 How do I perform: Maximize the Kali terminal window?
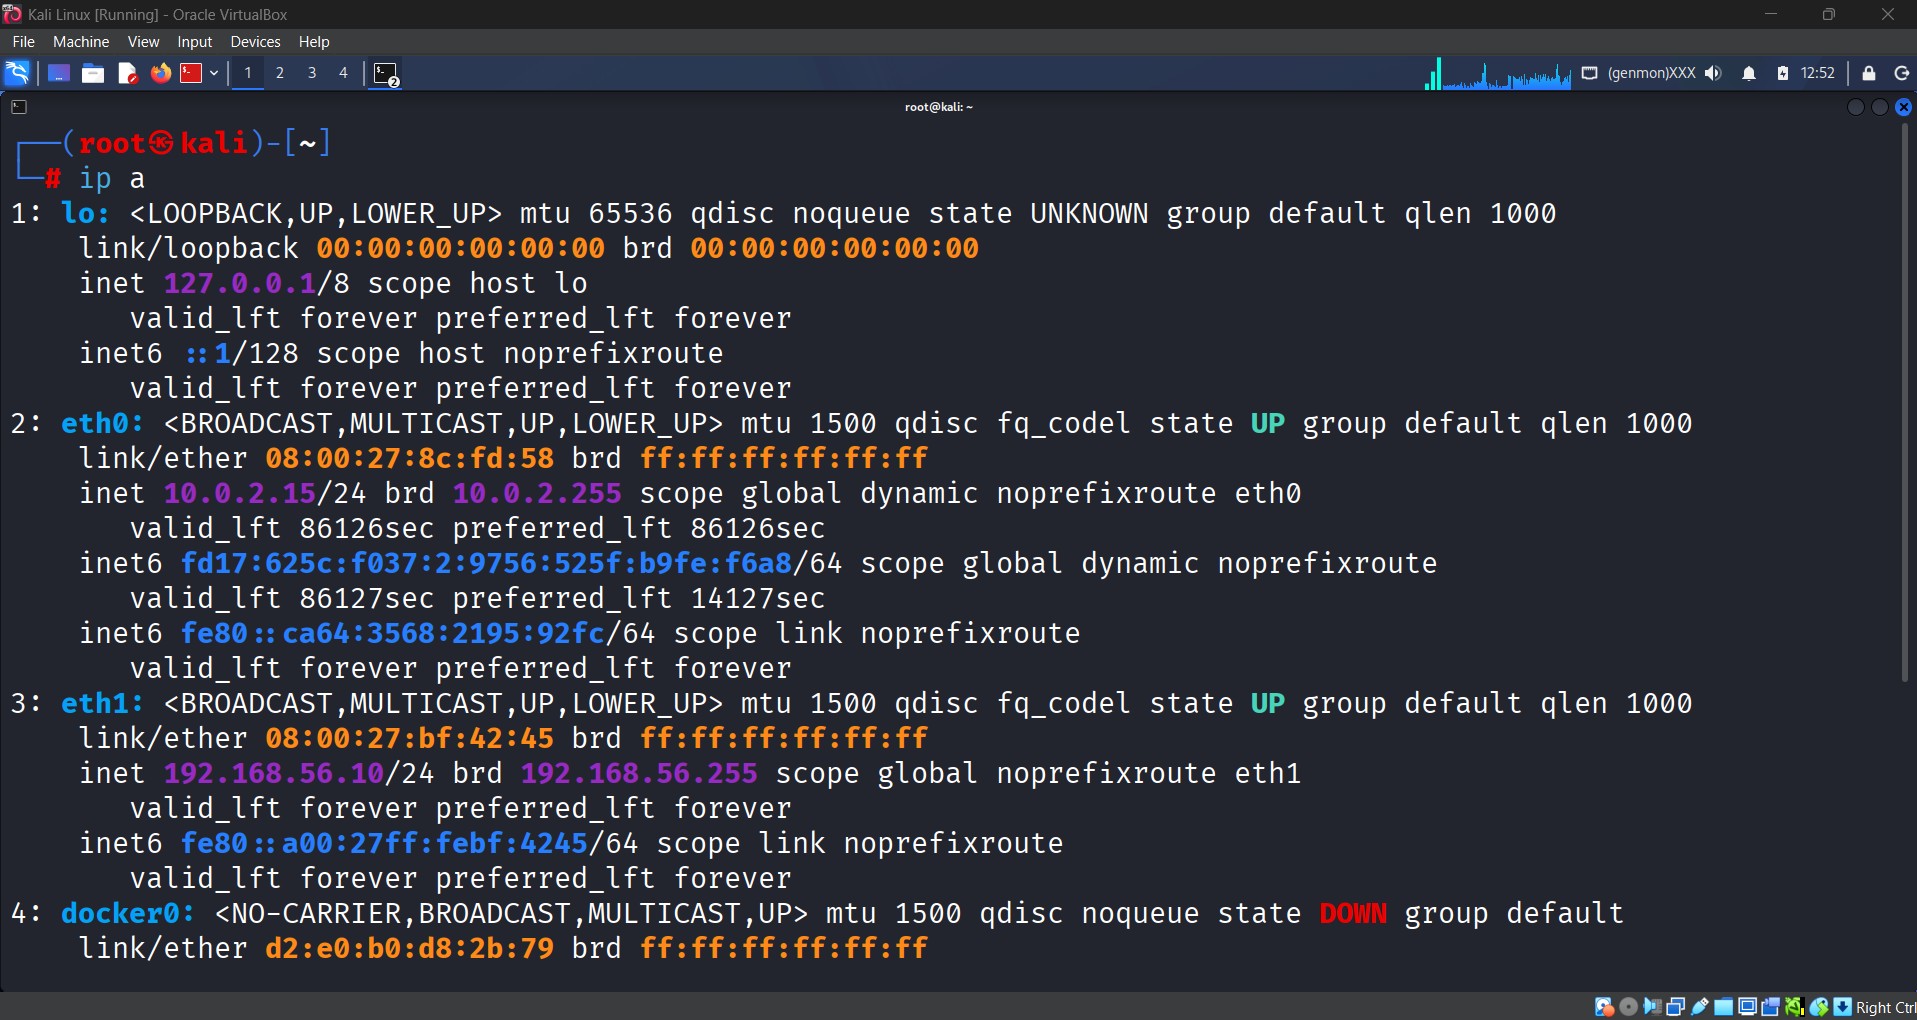tap(1880, 107)
